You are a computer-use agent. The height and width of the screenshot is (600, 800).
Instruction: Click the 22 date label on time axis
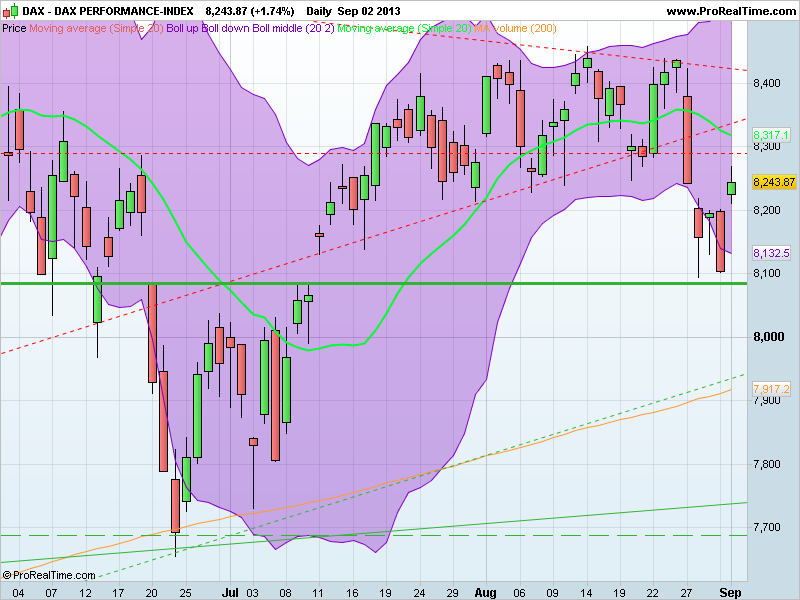(x=653, y=593)
